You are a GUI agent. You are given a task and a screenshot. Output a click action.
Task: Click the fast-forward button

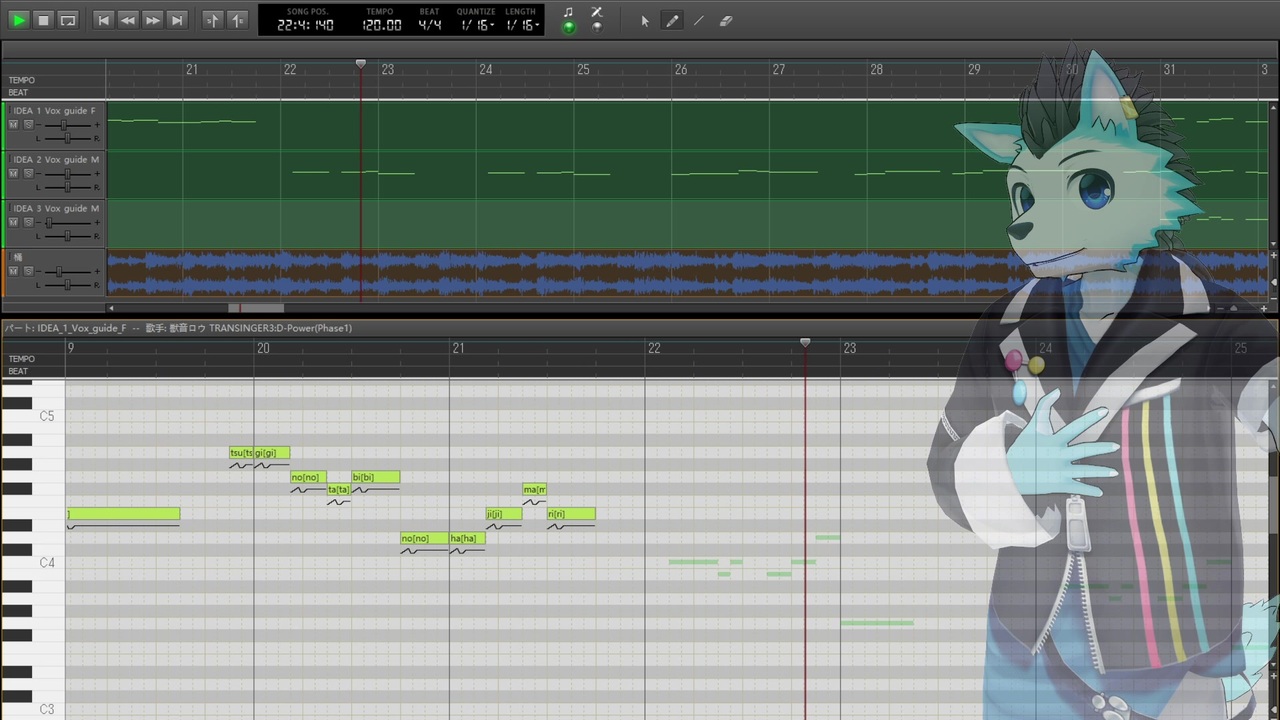(x=152, y=20)
